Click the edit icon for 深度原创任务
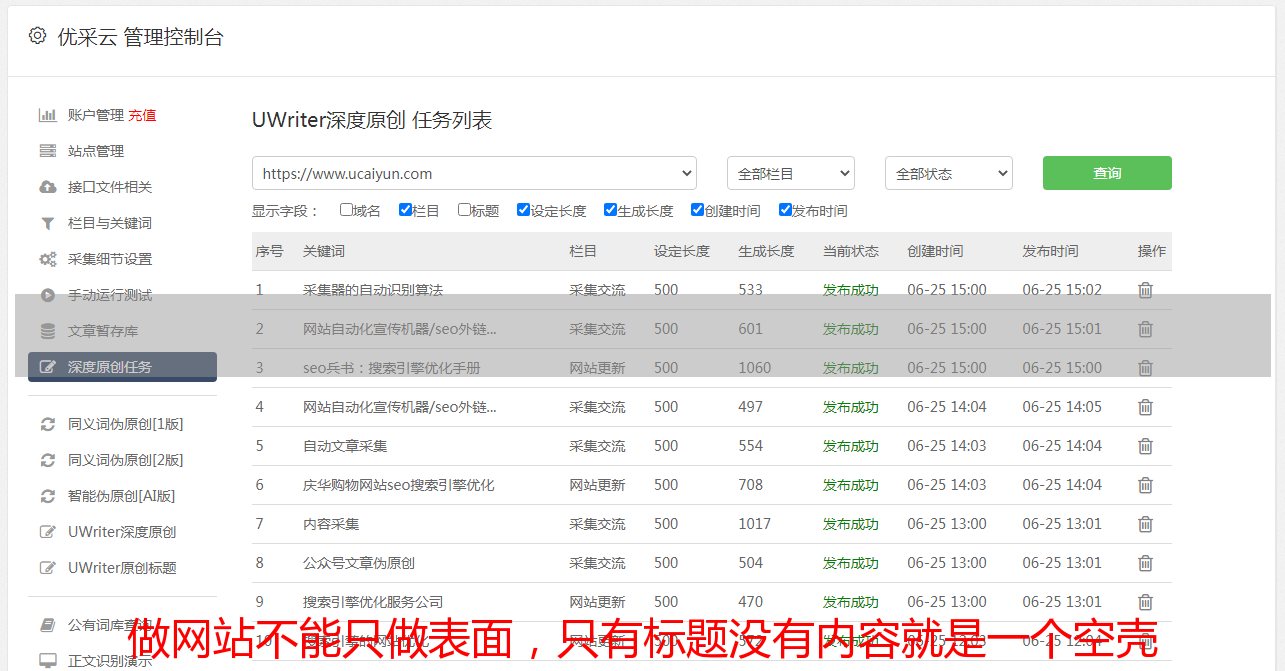The image size is (1285, 671). (x=47, y=367)
